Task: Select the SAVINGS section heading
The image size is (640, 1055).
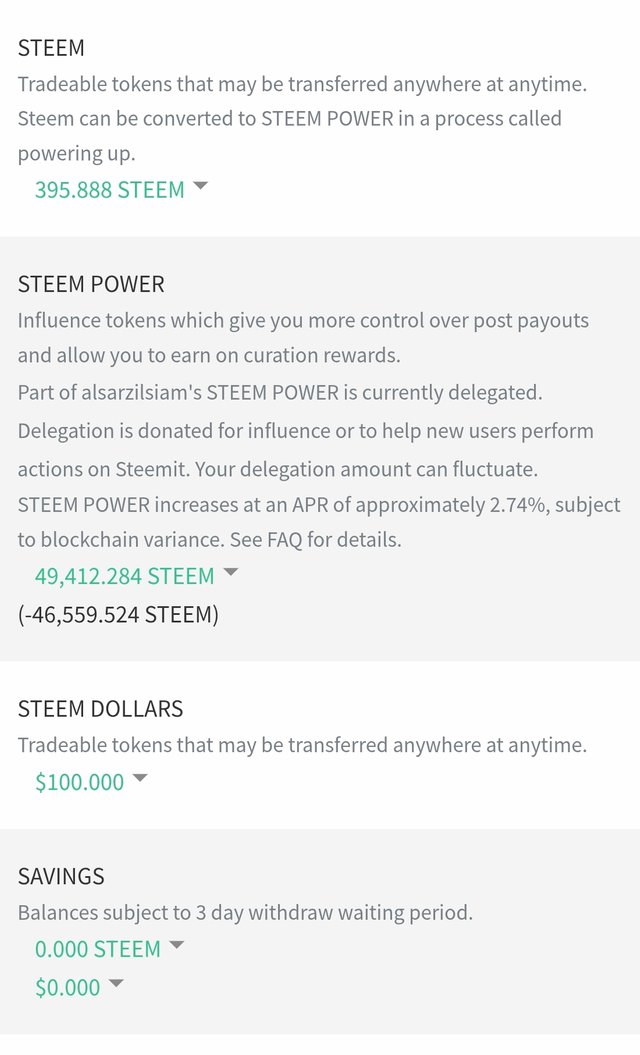Action: coord(61,876)
